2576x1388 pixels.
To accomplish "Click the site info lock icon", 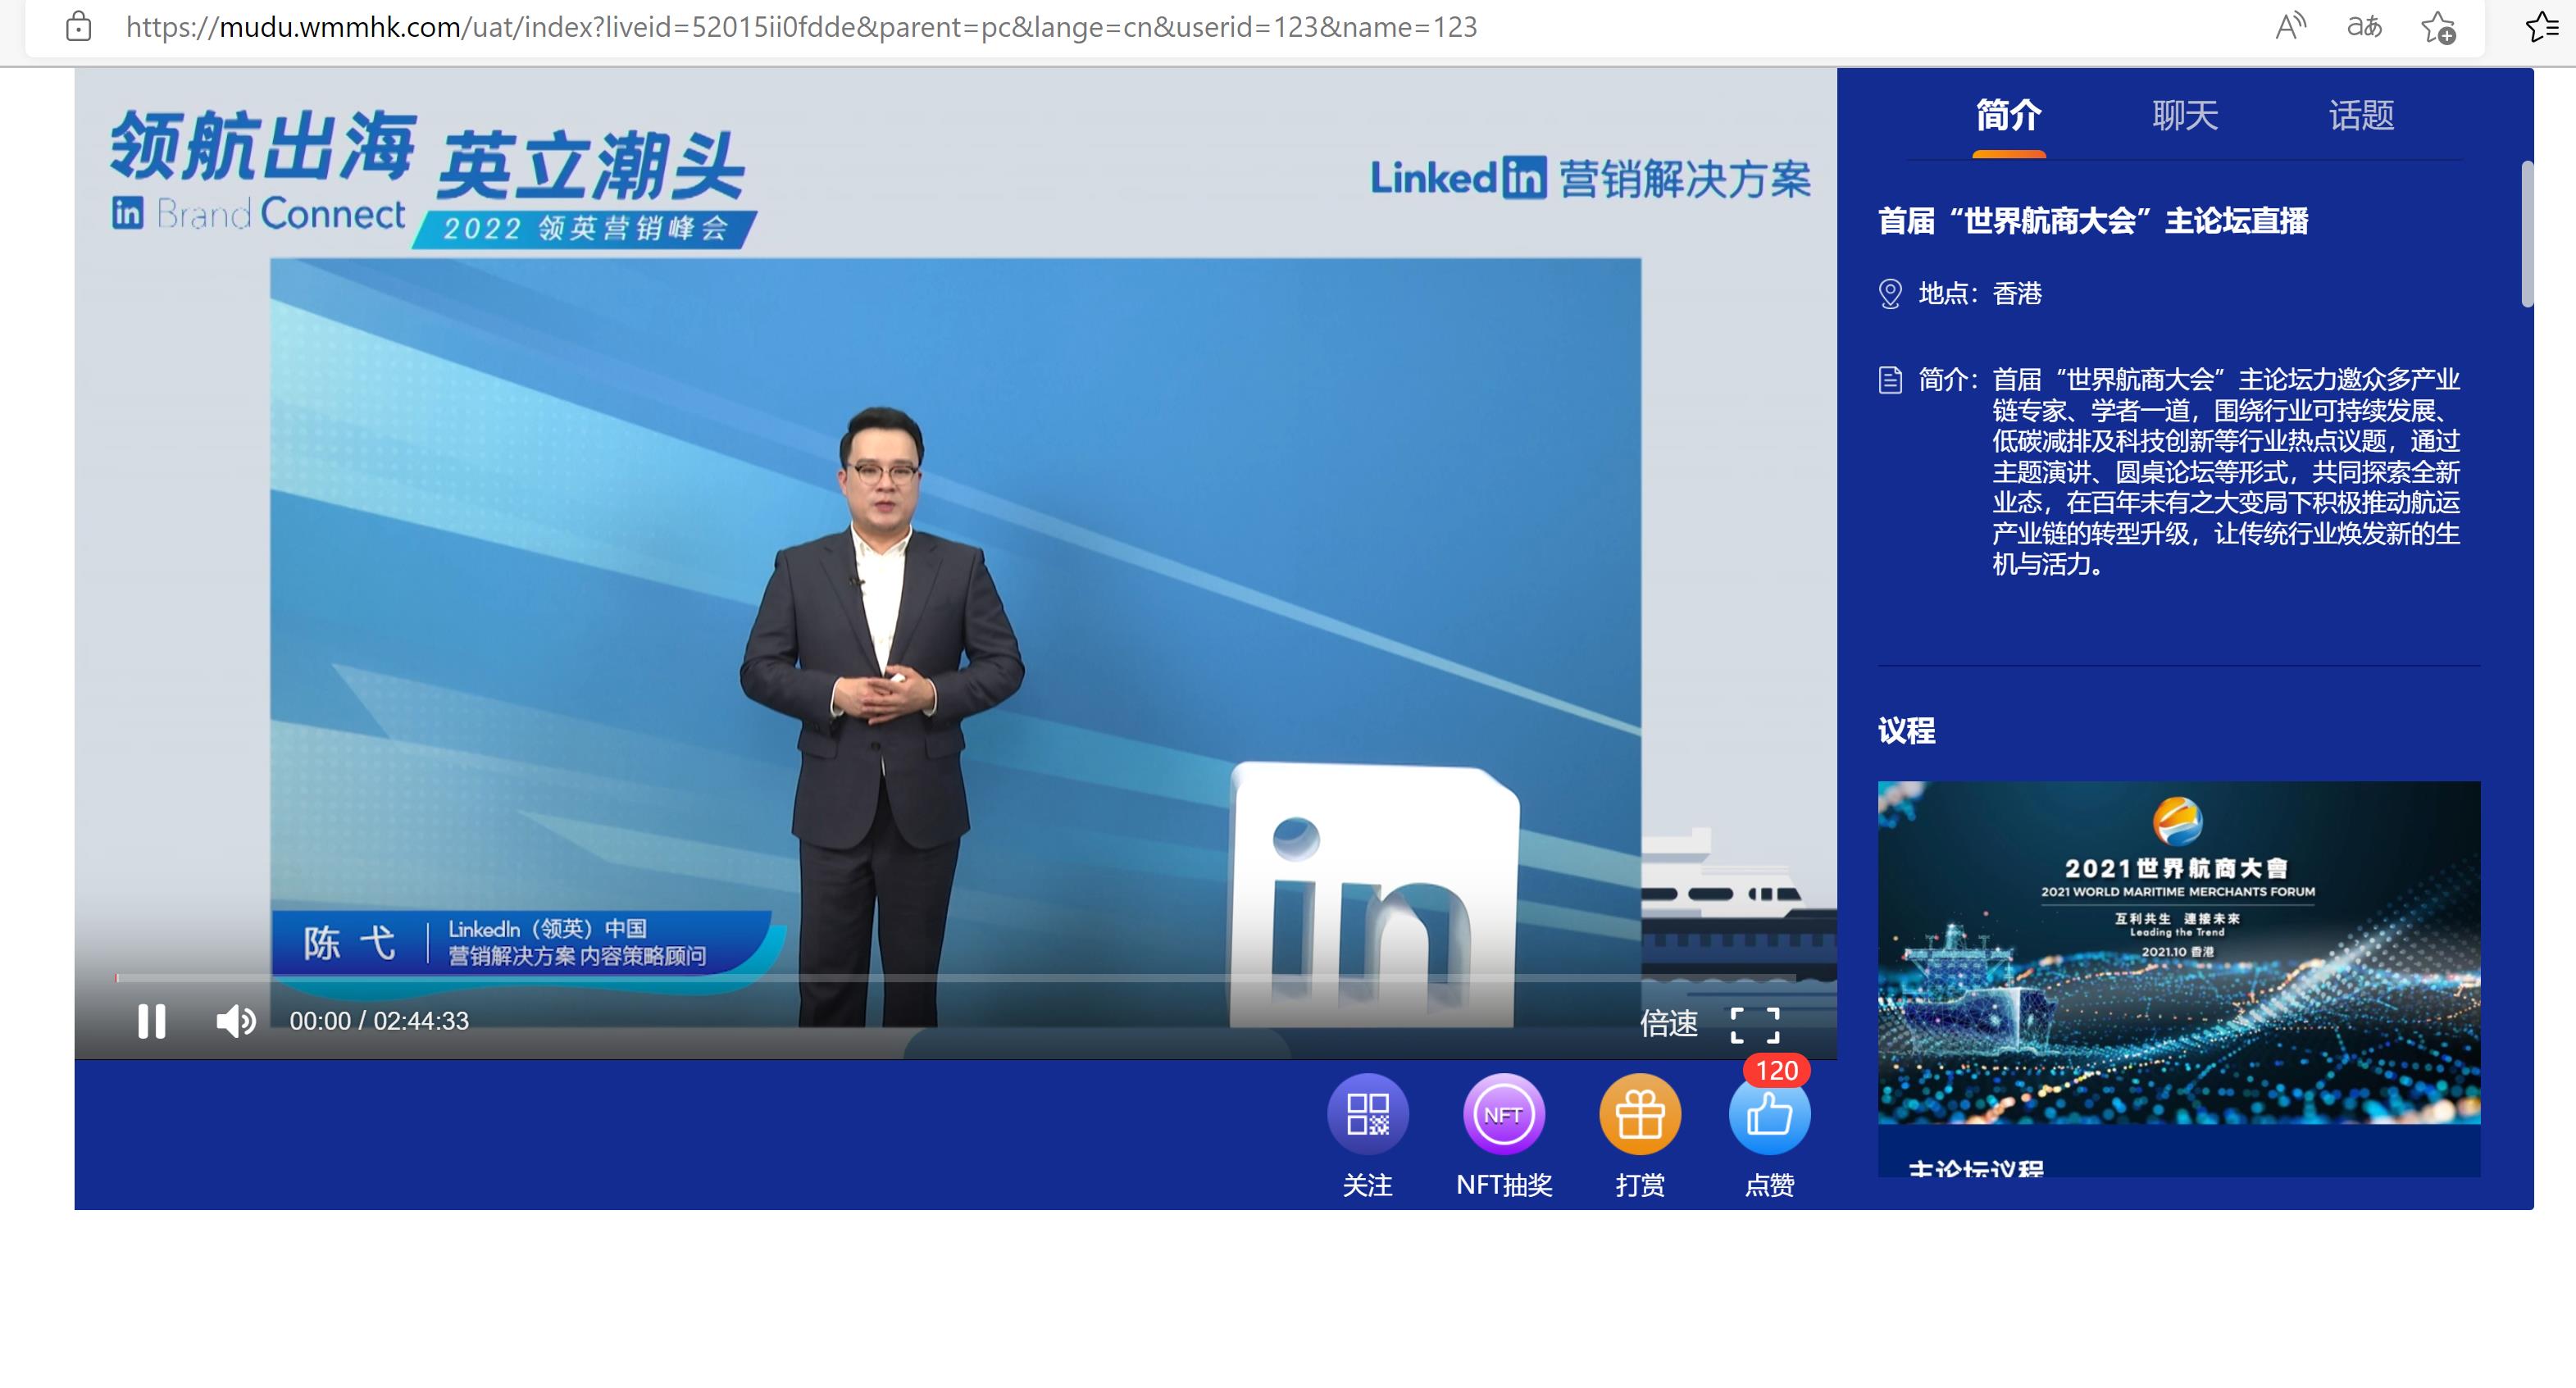I will coord(78,27).
